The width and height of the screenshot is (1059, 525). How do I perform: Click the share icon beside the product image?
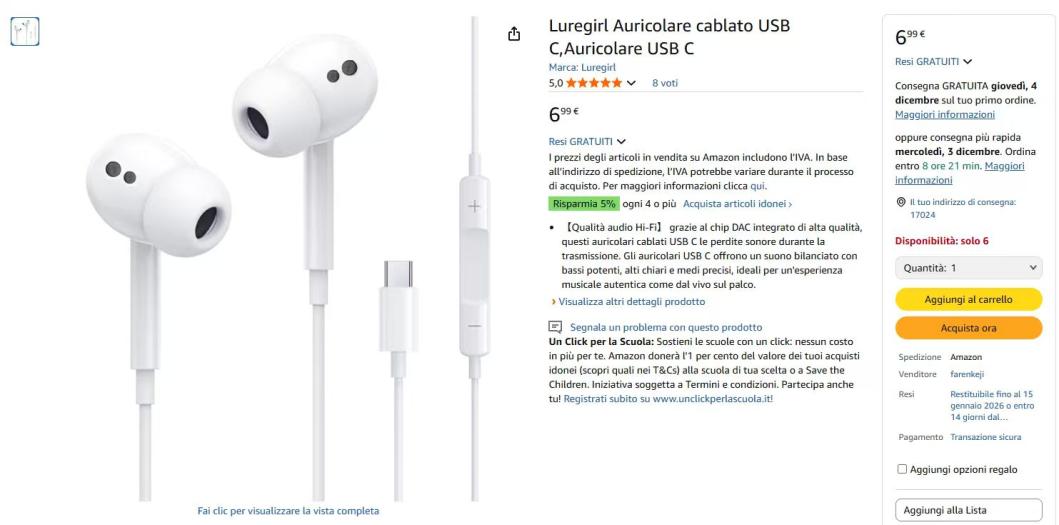tap(514, 34)
